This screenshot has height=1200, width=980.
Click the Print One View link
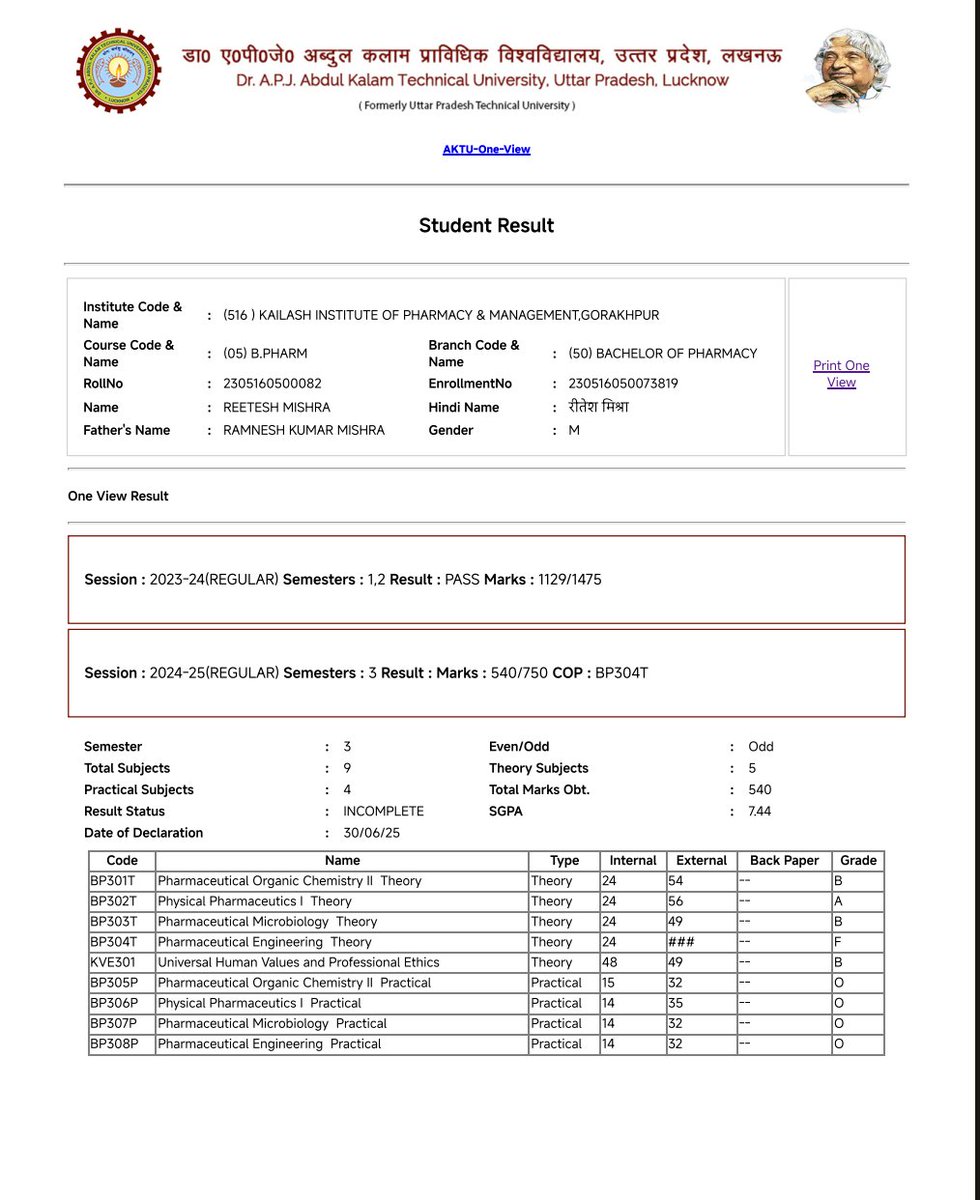(840, 374)
